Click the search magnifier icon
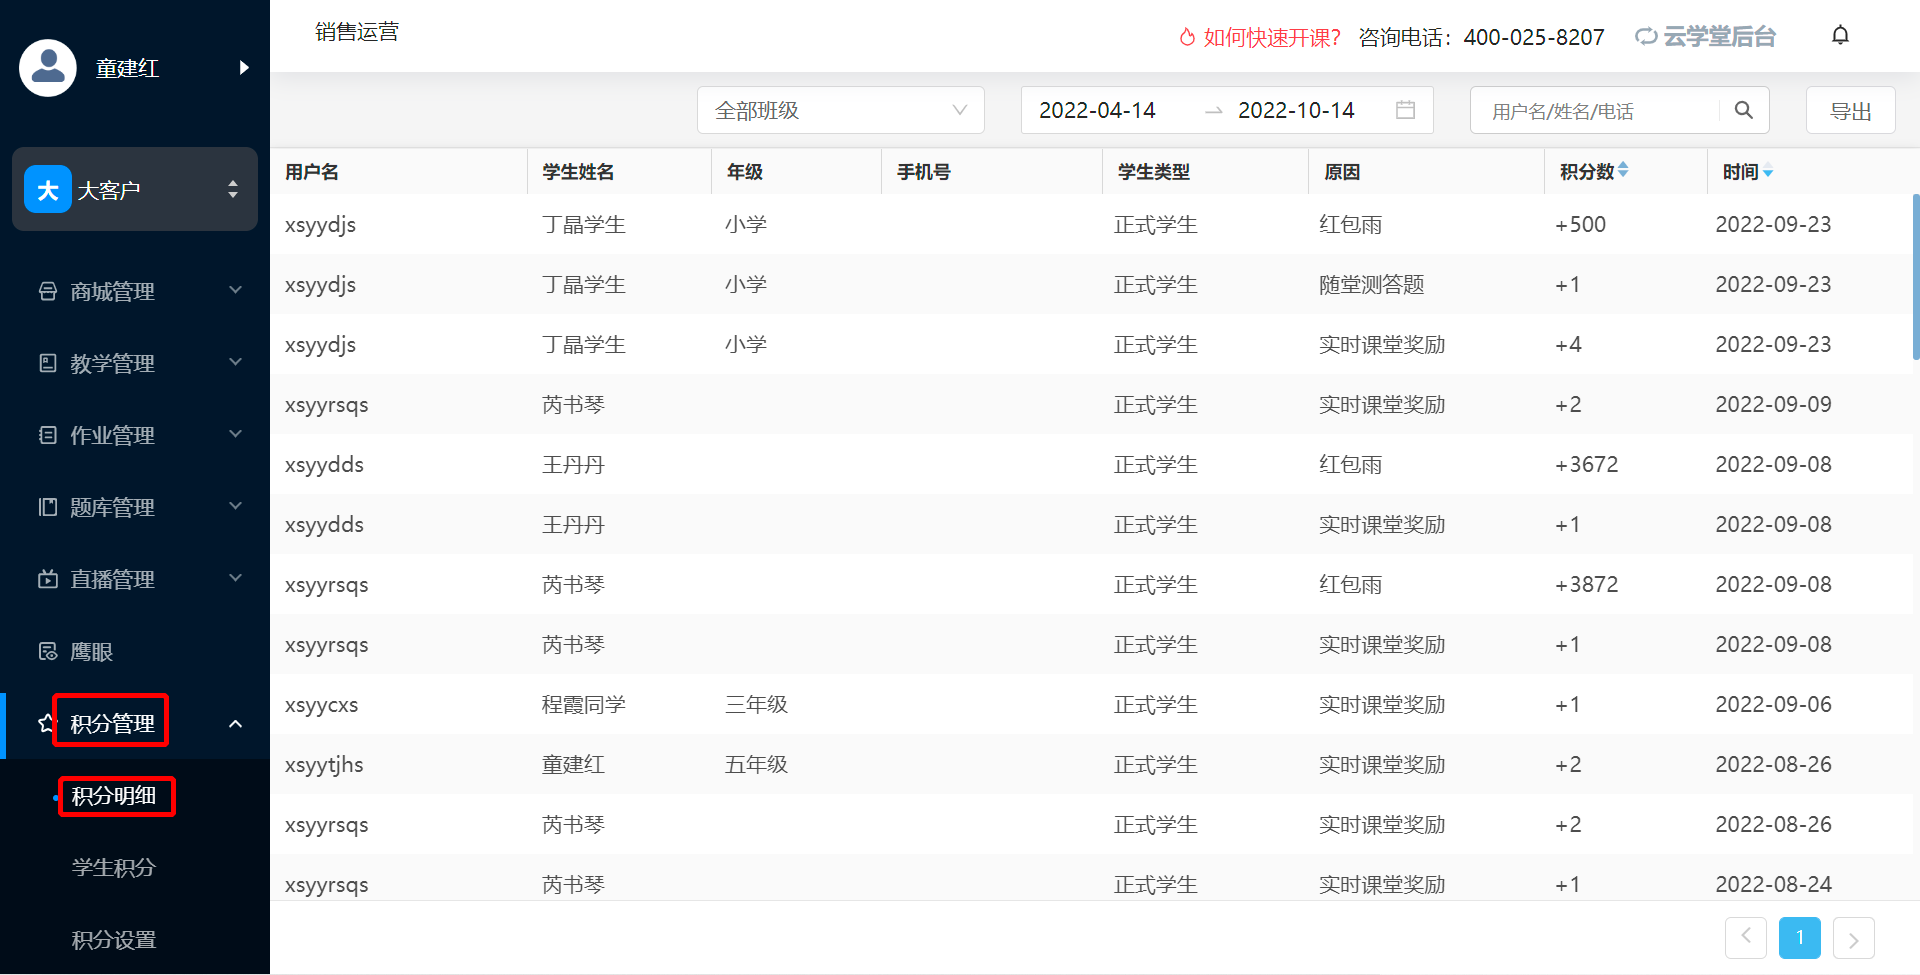The height and width of the screenshot is (975, 1920). [1744, 110]
